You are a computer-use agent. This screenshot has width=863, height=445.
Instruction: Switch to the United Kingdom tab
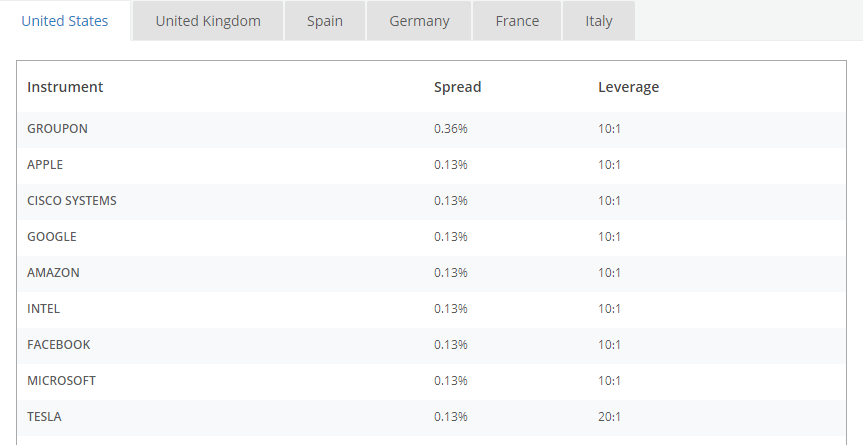[x=208, y=21]
